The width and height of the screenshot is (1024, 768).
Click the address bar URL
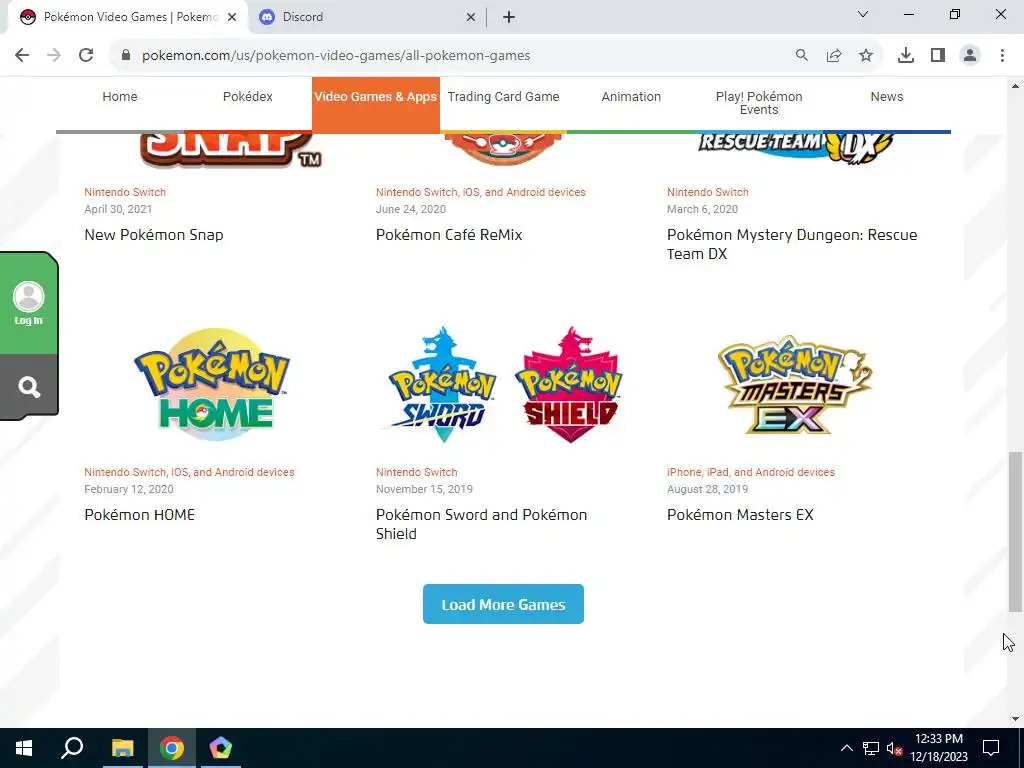pyautogui.click(x=336, y=56)
